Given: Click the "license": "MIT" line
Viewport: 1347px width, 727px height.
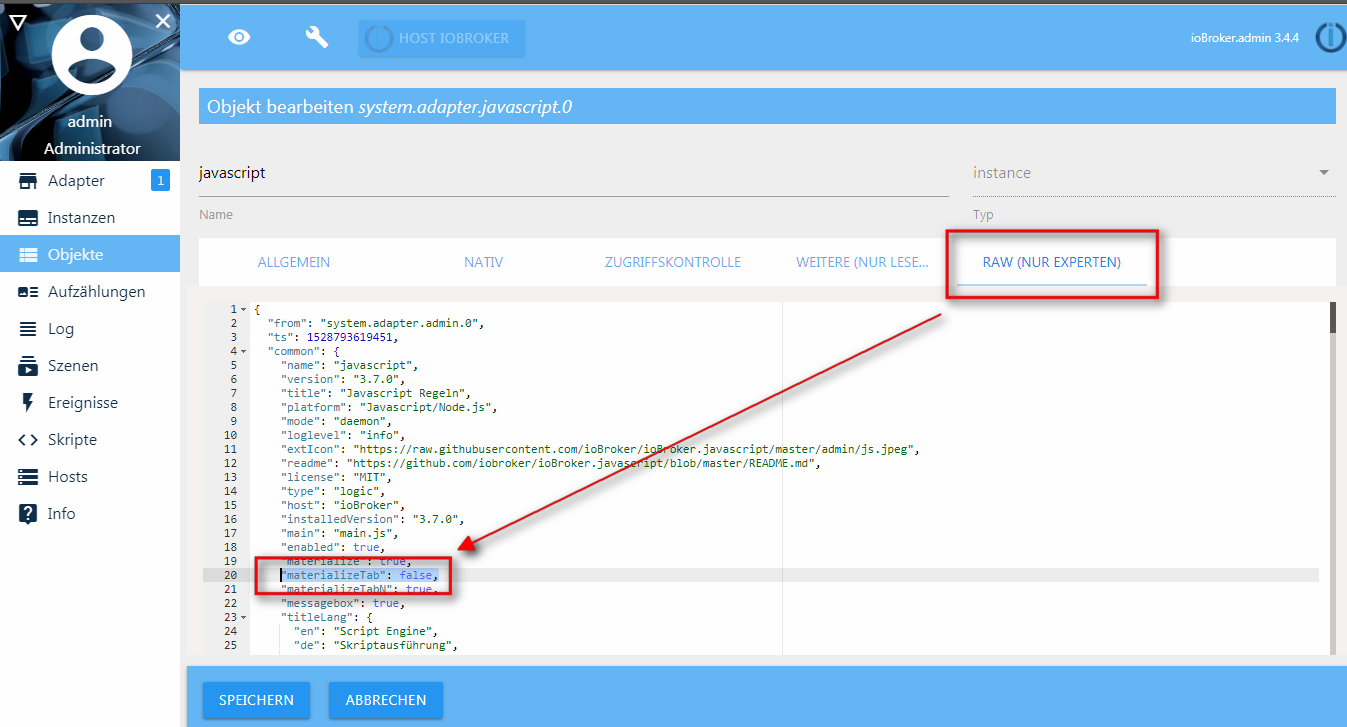Looking at the screenshot, I should pyautogui.click(x=336, y=478).
